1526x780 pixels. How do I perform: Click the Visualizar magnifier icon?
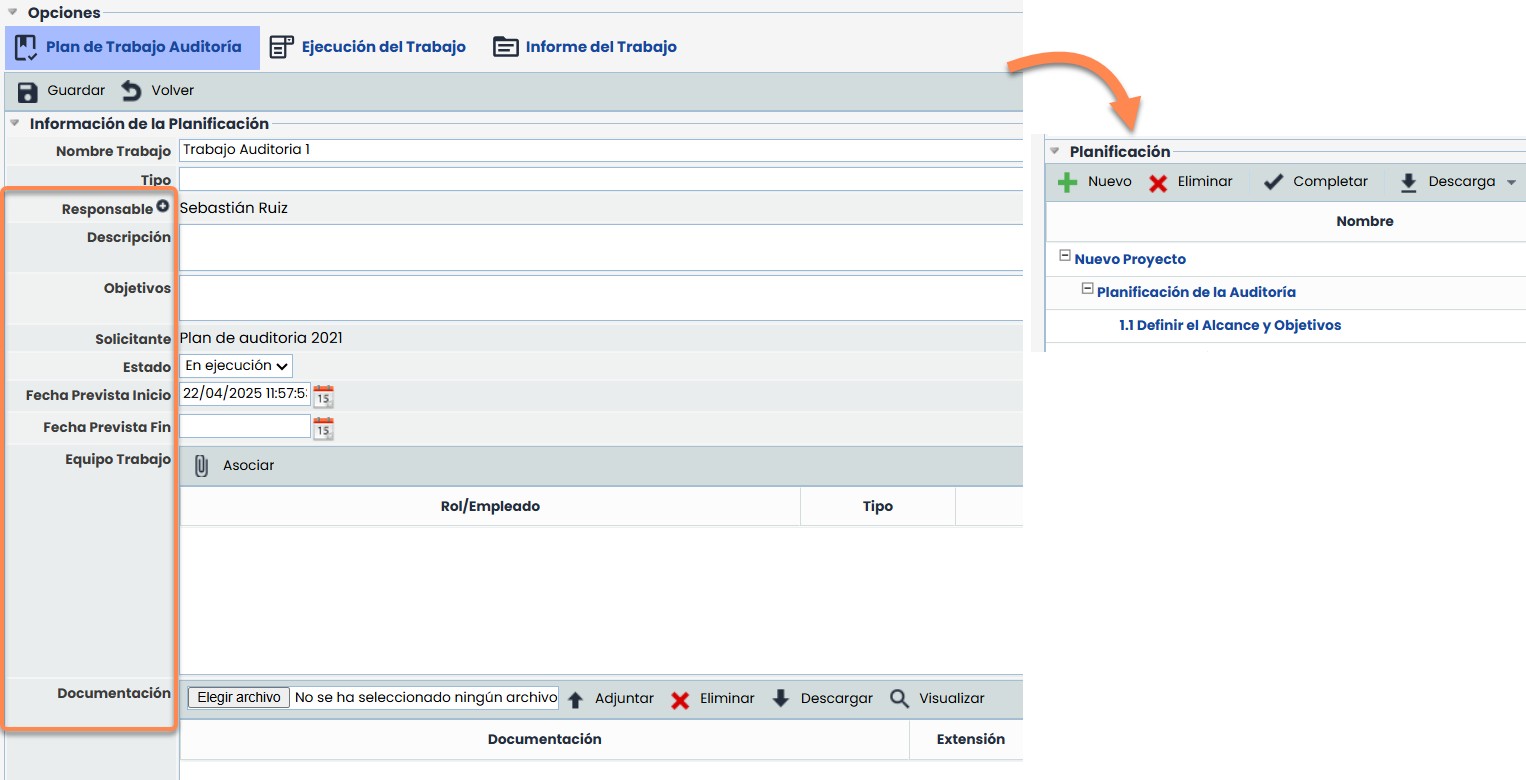click(x=900, y=698)
